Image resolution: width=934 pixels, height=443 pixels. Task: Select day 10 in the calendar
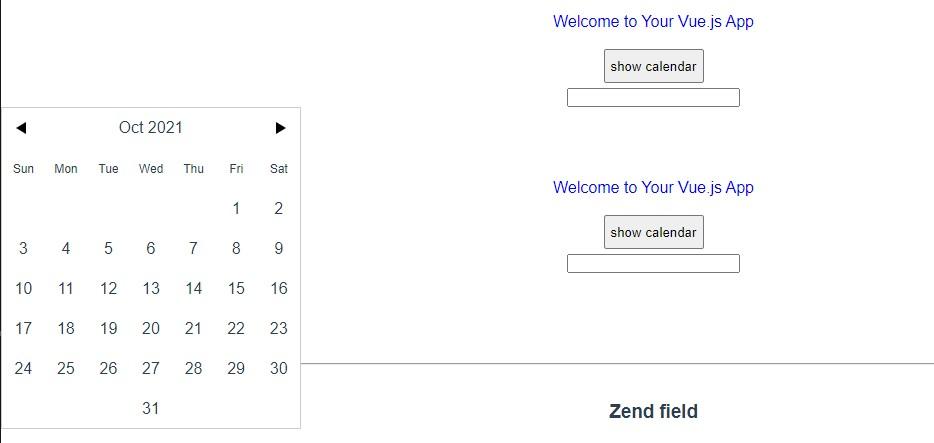23,289
